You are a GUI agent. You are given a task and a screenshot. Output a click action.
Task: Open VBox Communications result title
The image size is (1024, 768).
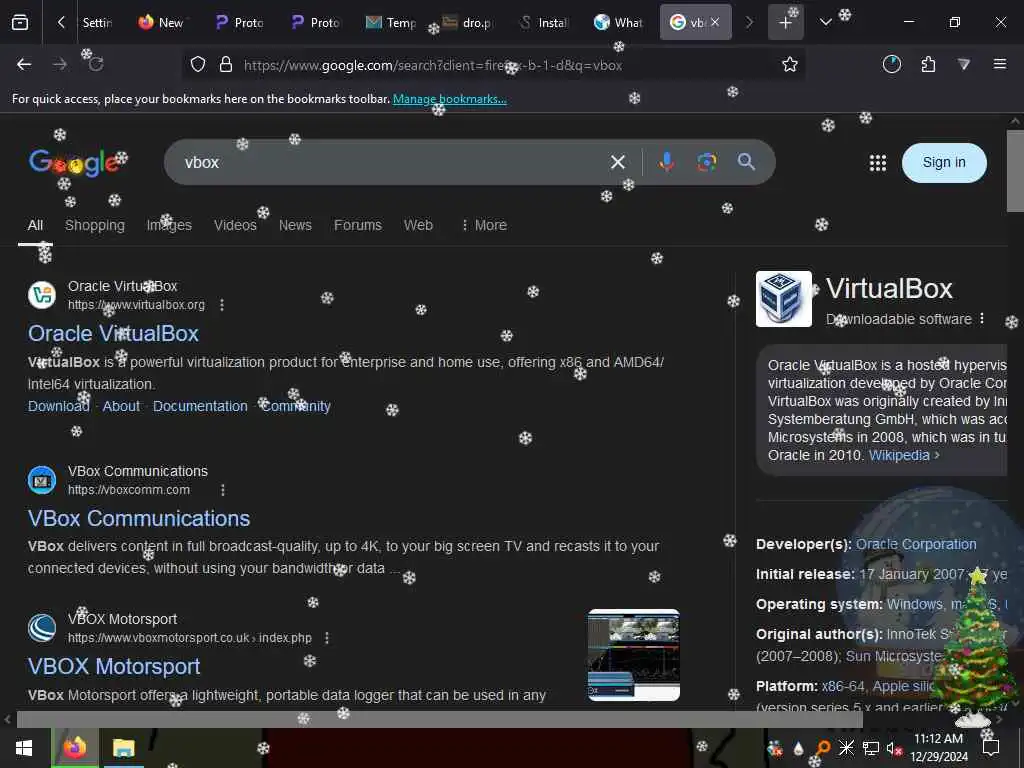[x=138, y=519]
